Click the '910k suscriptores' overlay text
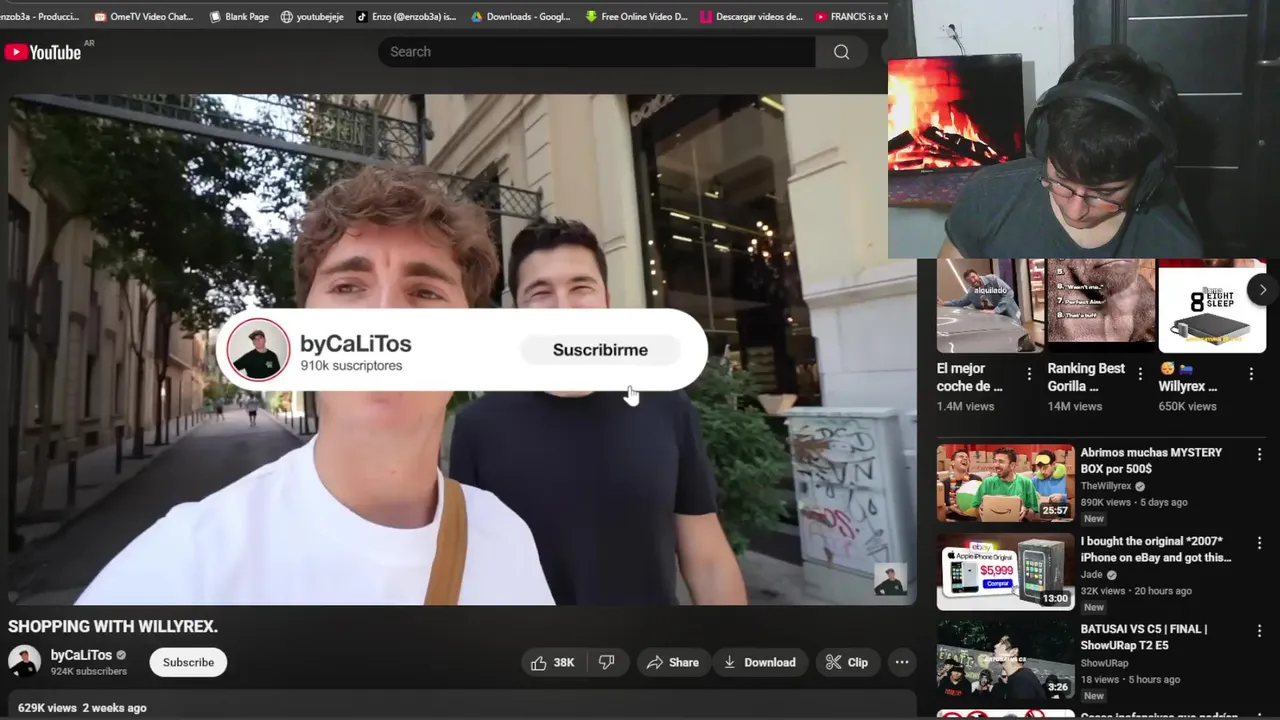This screenshot has width=1280, height=720. [x=351, y=366]
